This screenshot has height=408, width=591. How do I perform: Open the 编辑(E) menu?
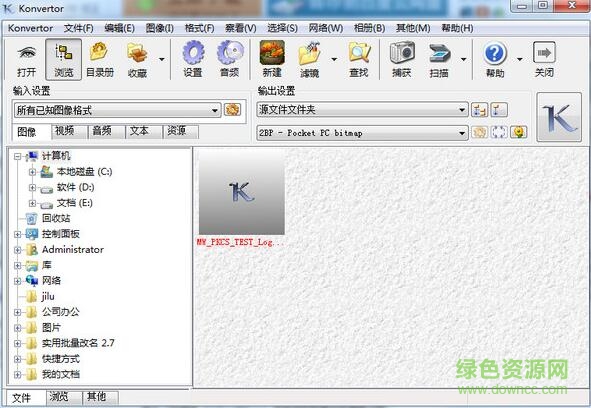pyautogui.click(x=119, y=28)
